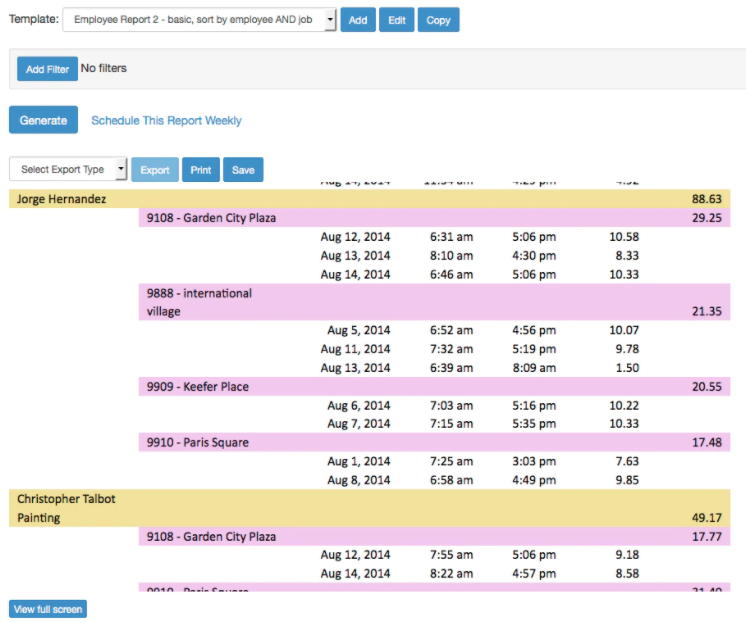
Task: Select the 9909 - Keefer Place job row
Action: pos(198,387)
